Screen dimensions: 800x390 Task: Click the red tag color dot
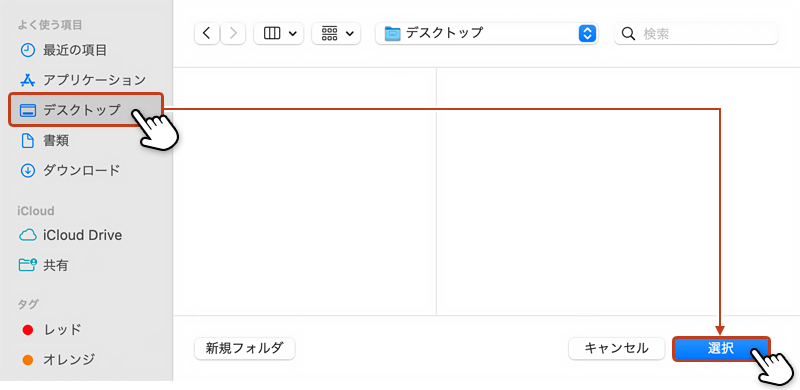click(x=28, y=330)
